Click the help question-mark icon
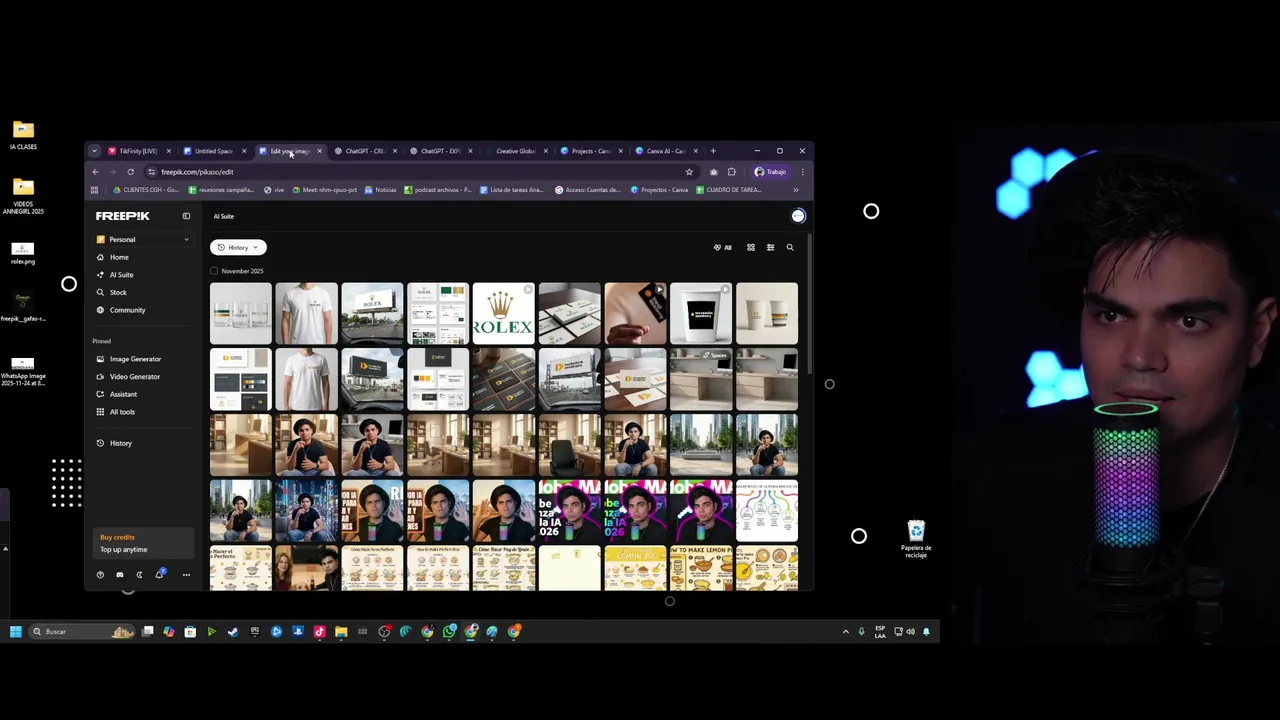 click(100, 575)
